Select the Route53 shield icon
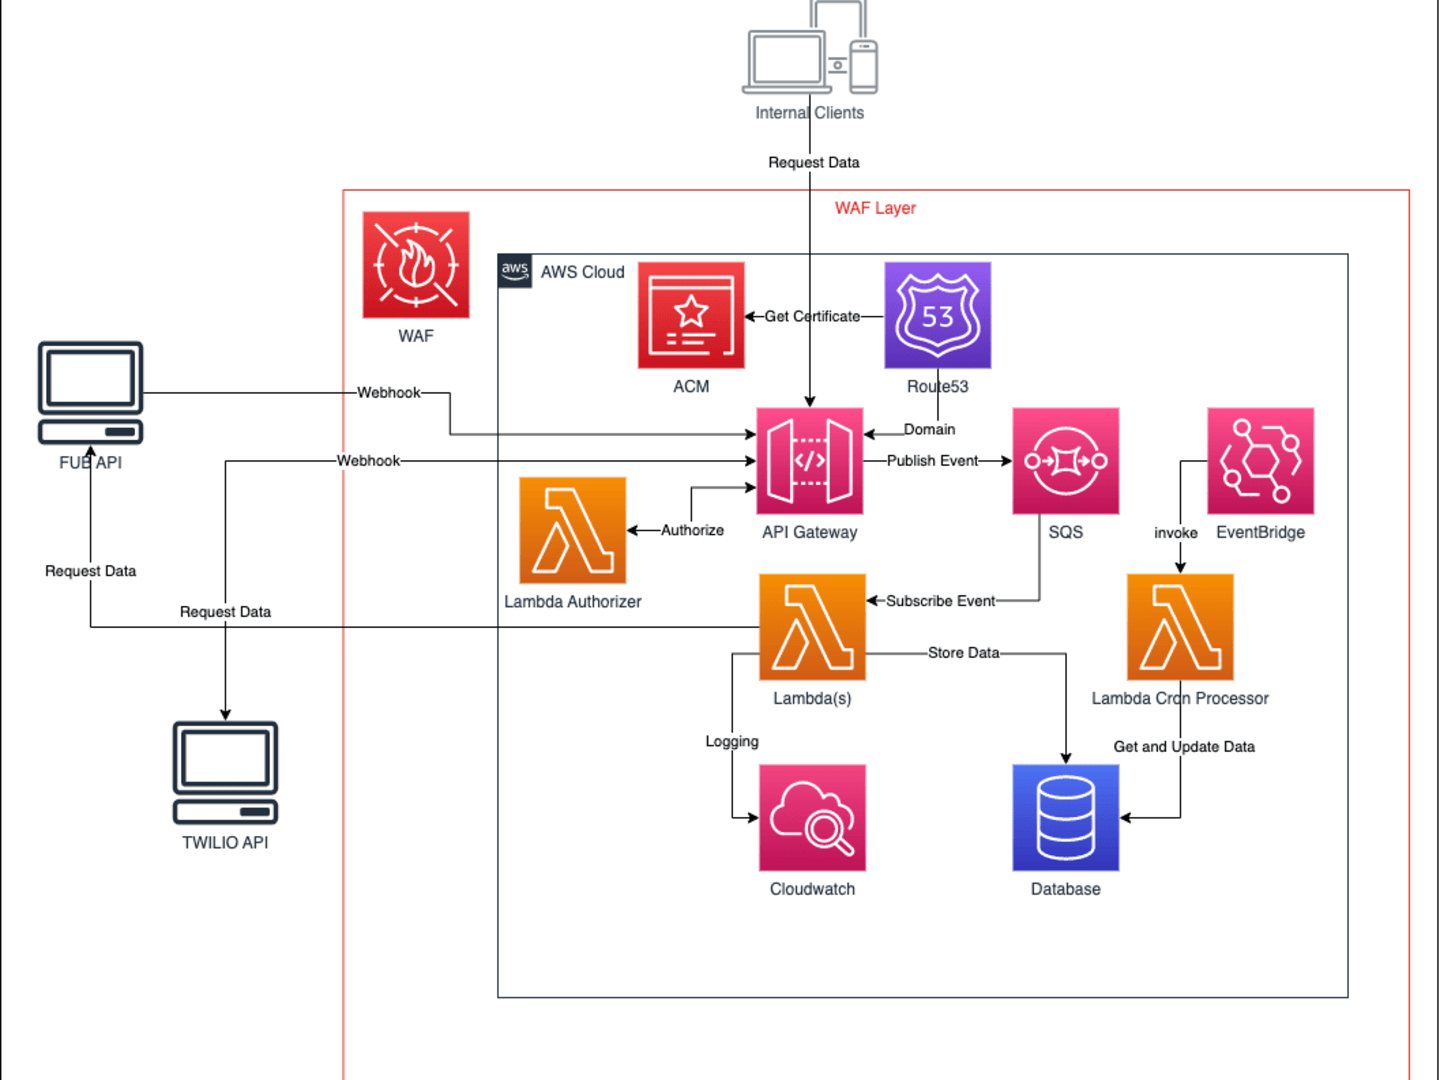This screenshot has height=1080, width=1440. pyautogui.click(x=938, y=316)
